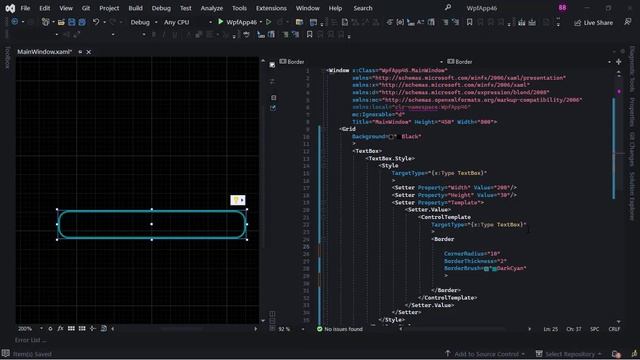The height and width of the screenshot is (360, 640).
Task: Click the New Project icon
Action: (x=45, y=22)
